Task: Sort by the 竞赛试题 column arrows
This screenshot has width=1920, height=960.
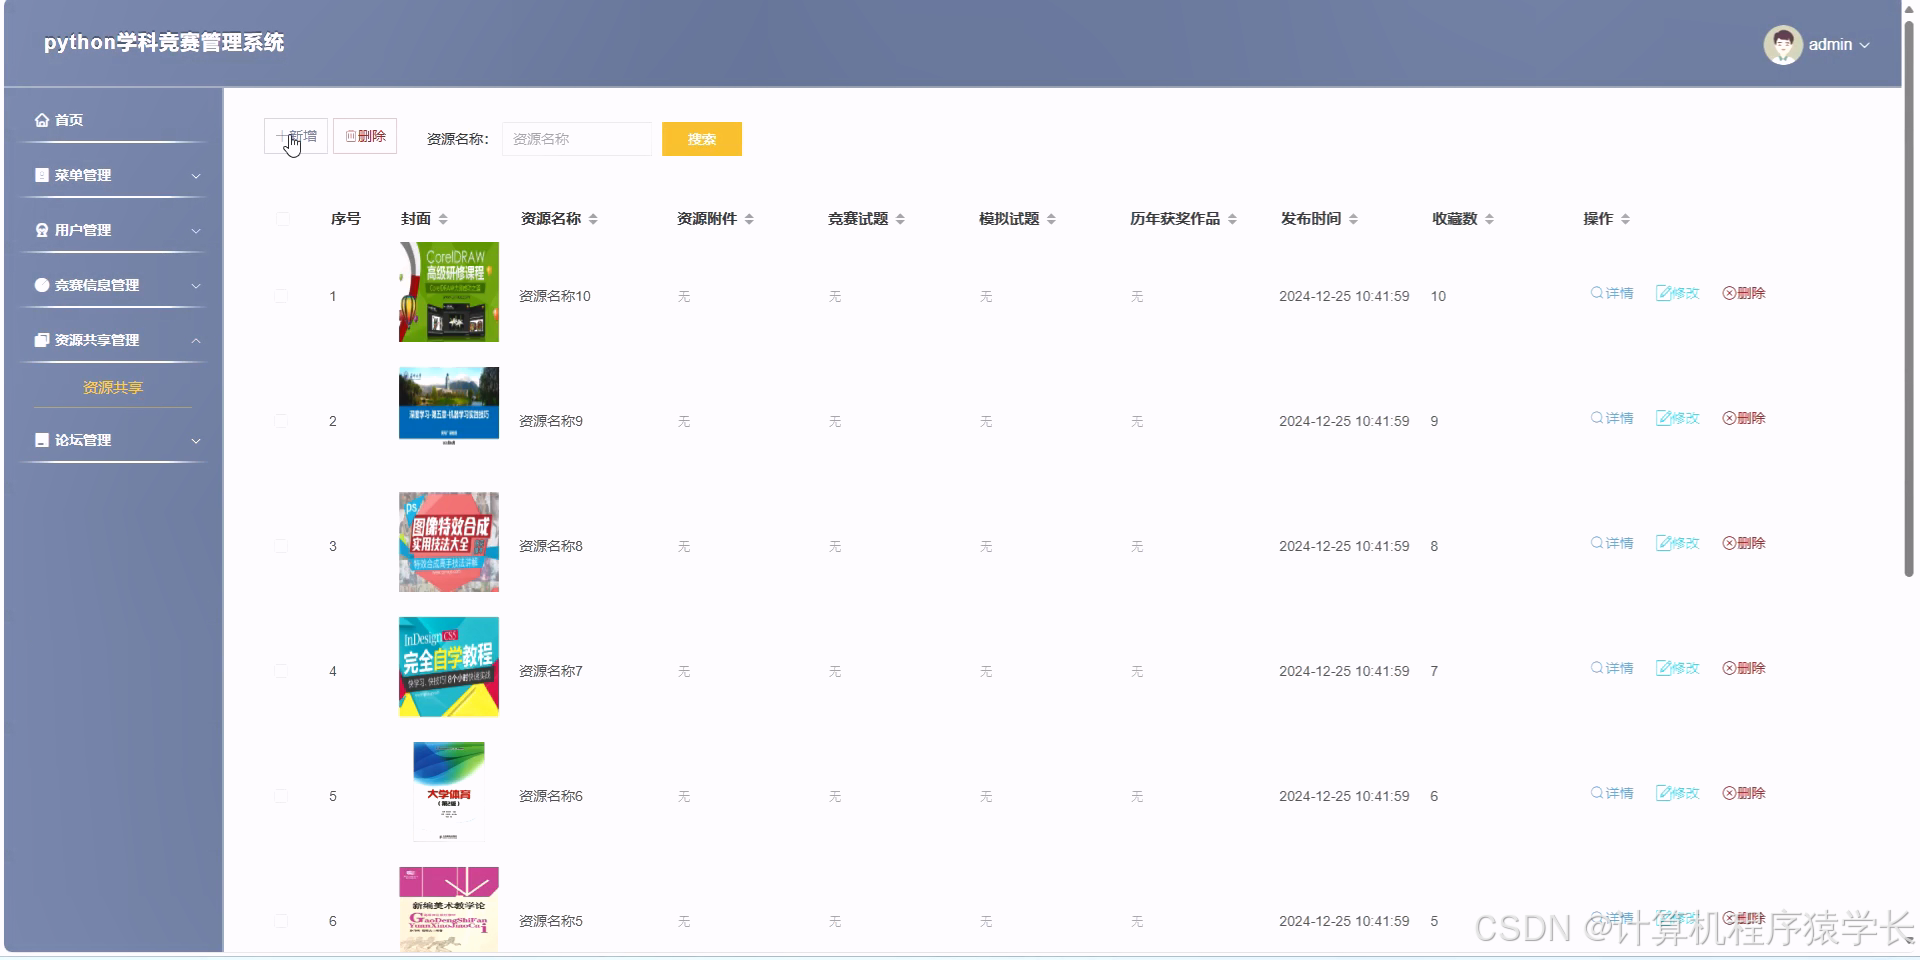Action: click(900, 219)
